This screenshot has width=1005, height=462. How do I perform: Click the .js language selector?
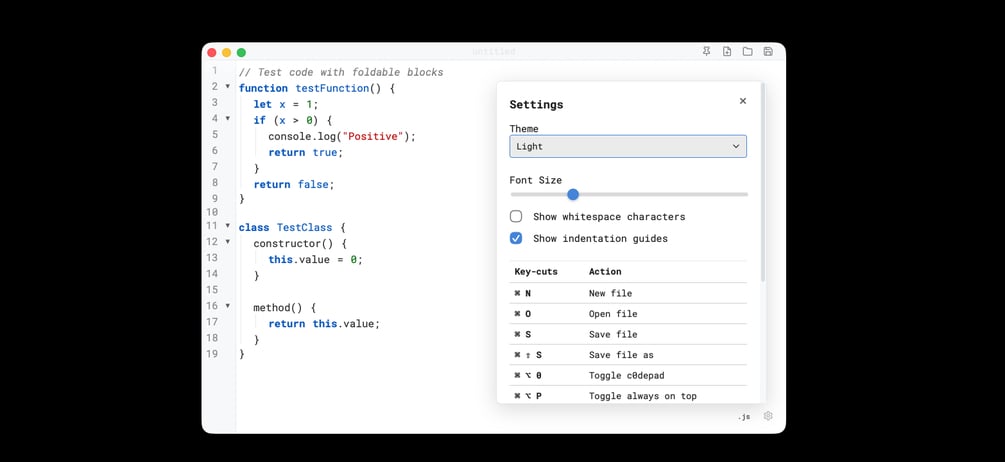[x=744, y=416]
